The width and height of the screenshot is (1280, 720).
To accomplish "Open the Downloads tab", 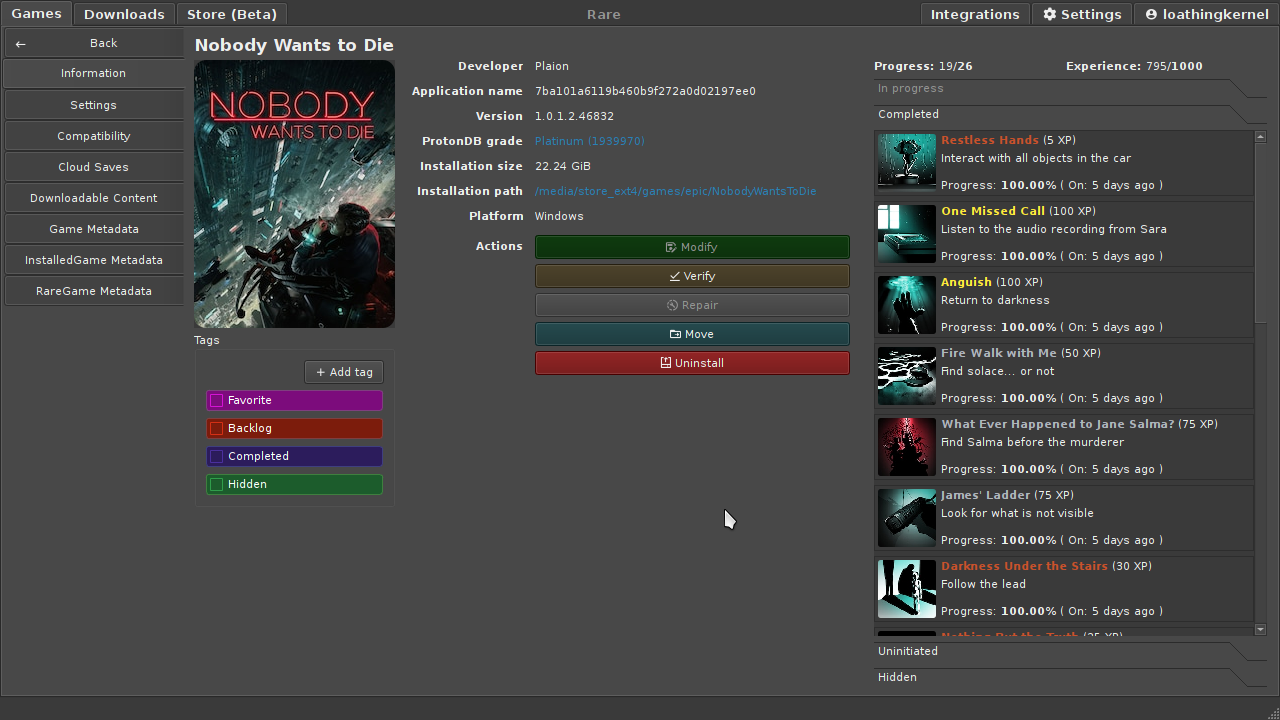I will pyautogui.click(x=124, y=14).
